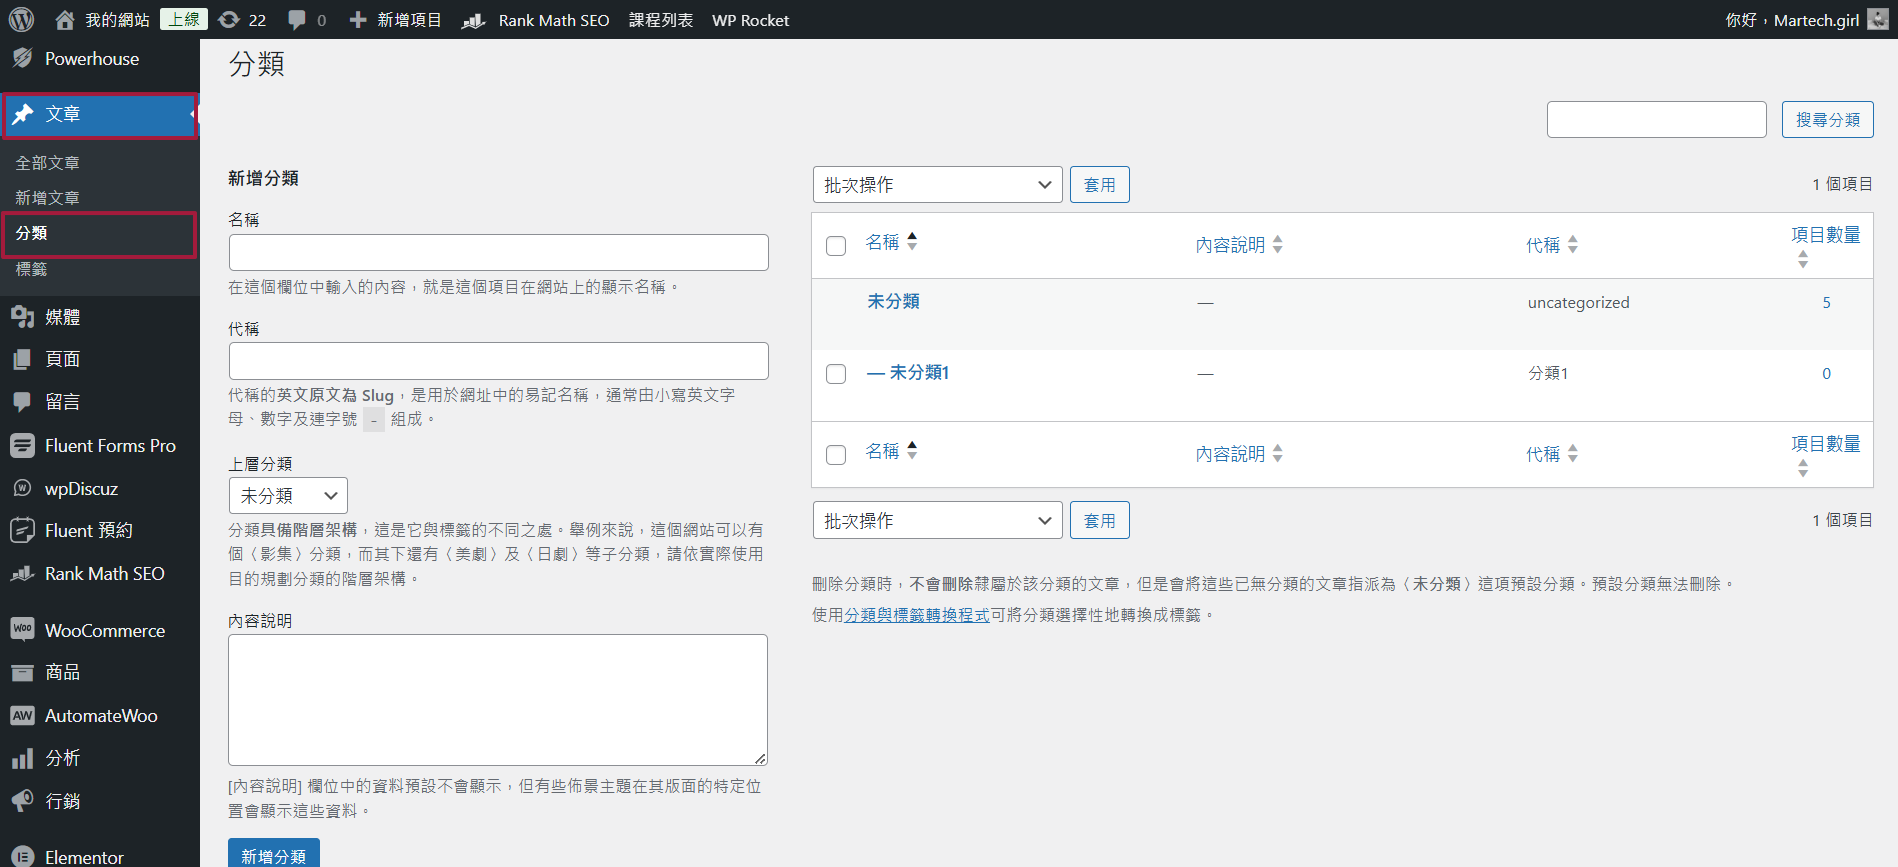
Task: Click the 搜尋分類 search button
Action: coord(1827,120)
